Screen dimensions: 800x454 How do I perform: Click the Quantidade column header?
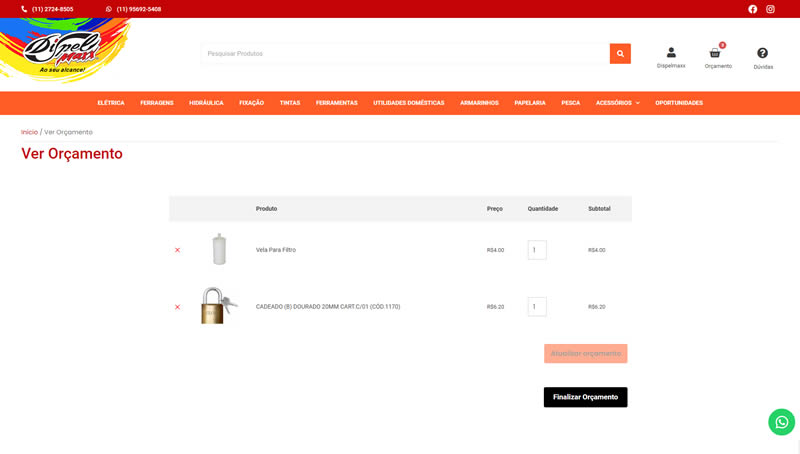pos(542,209)
